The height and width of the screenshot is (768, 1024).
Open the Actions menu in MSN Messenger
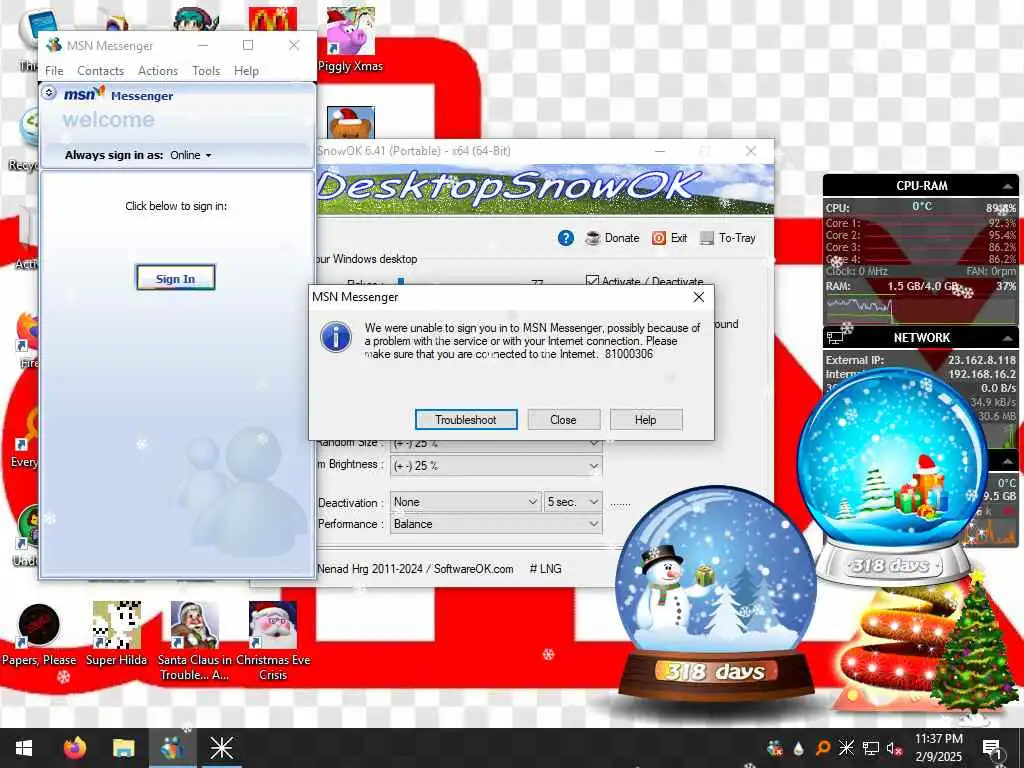tap(157, 71)
